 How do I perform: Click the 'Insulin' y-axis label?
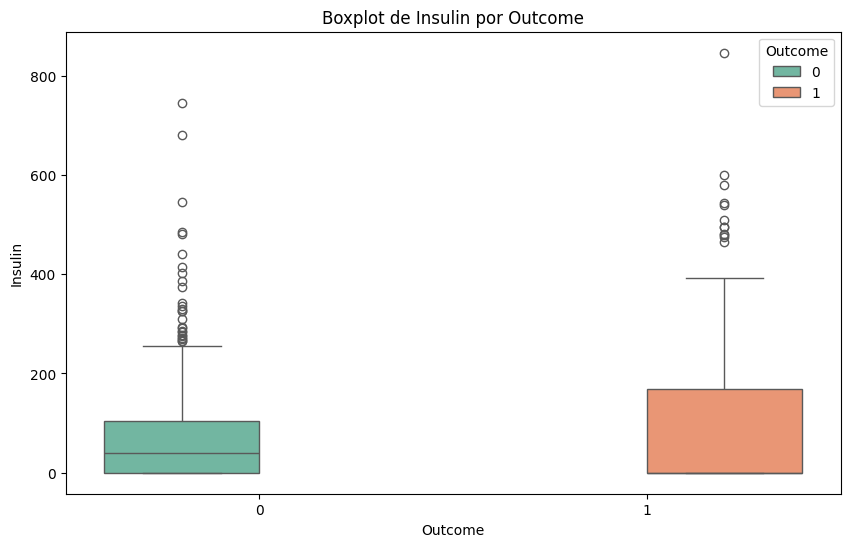pos(17,264)
